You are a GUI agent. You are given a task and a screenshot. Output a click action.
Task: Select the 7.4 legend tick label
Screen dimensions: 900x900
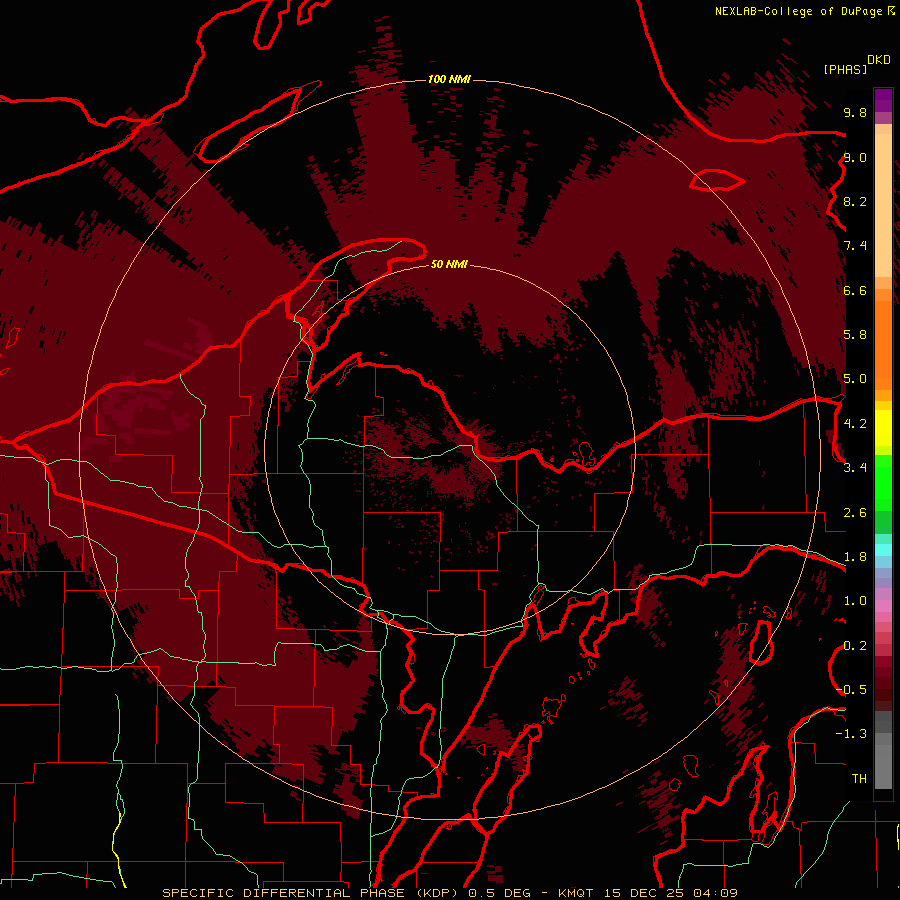tap(855, 246)
